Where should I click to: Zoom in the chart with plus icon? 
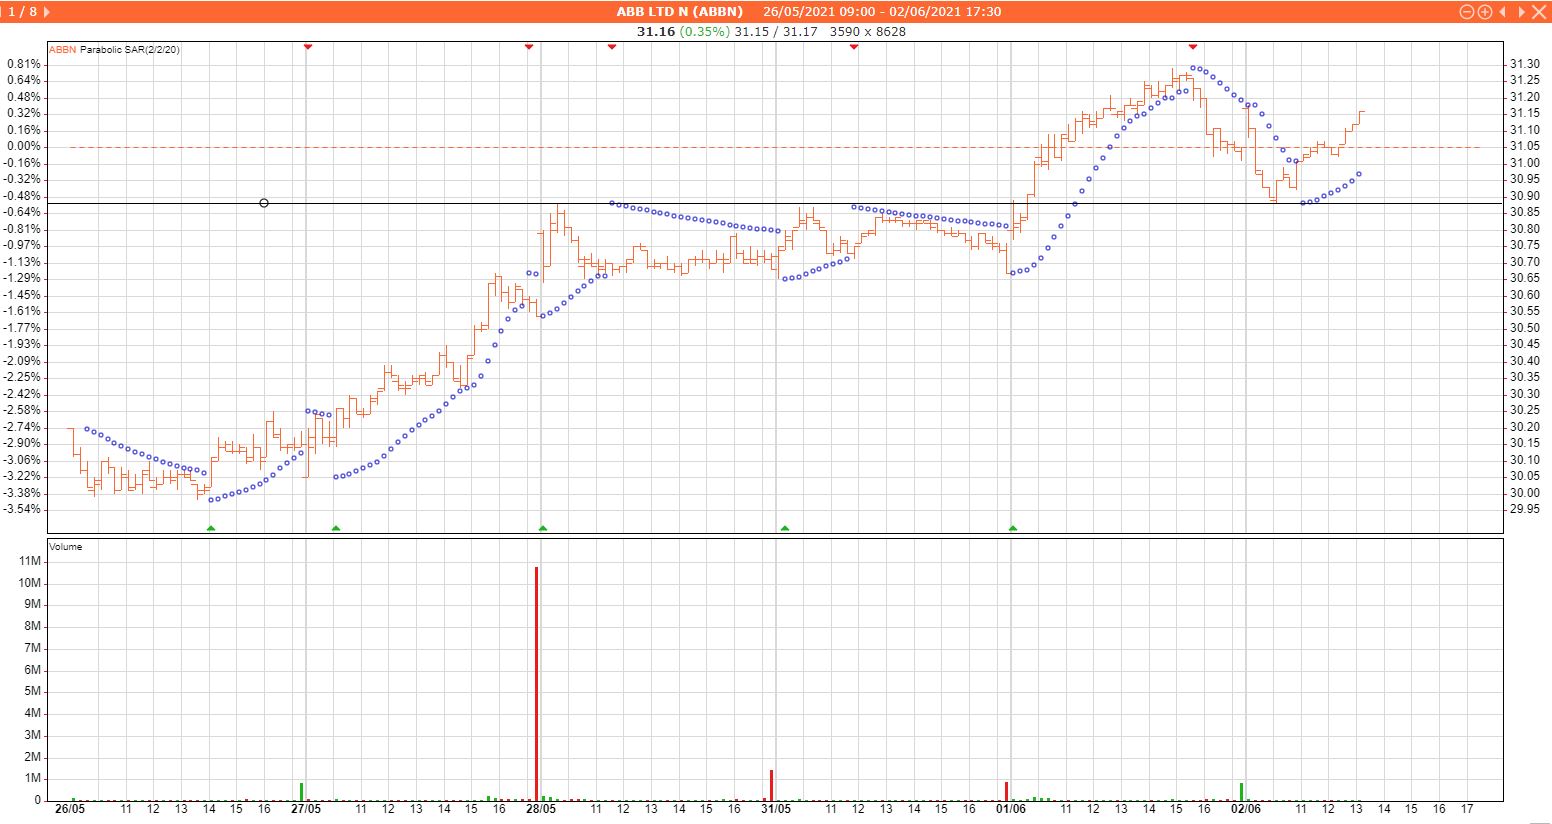[x=1485, y=12]
